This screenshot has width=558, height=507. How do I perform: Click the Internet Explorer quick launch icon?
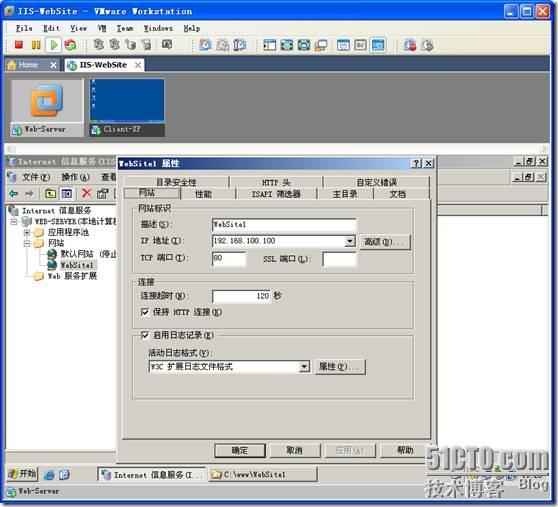click(x=49, y=474)
